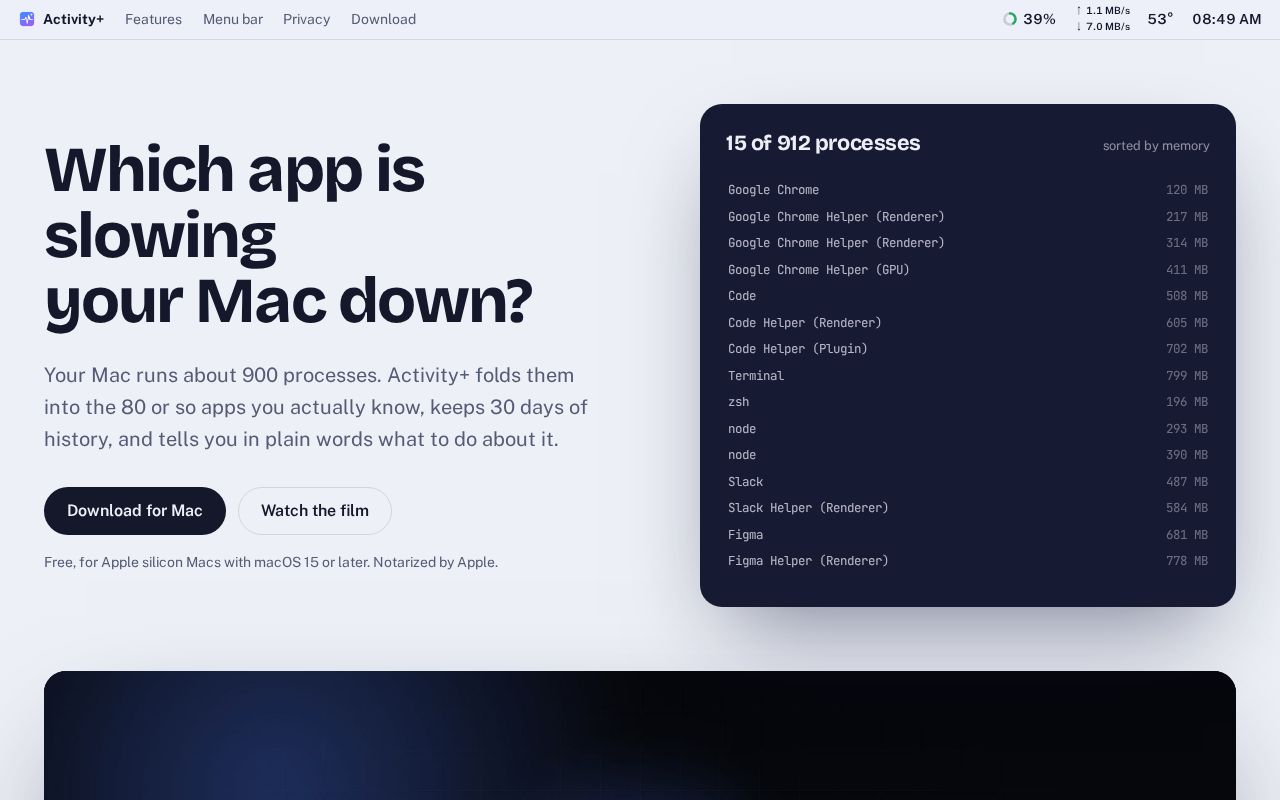This screenshot has height=800, width=1280.
Task: Click the 'sorted by memory' label
Action: tap(1156, 146)
